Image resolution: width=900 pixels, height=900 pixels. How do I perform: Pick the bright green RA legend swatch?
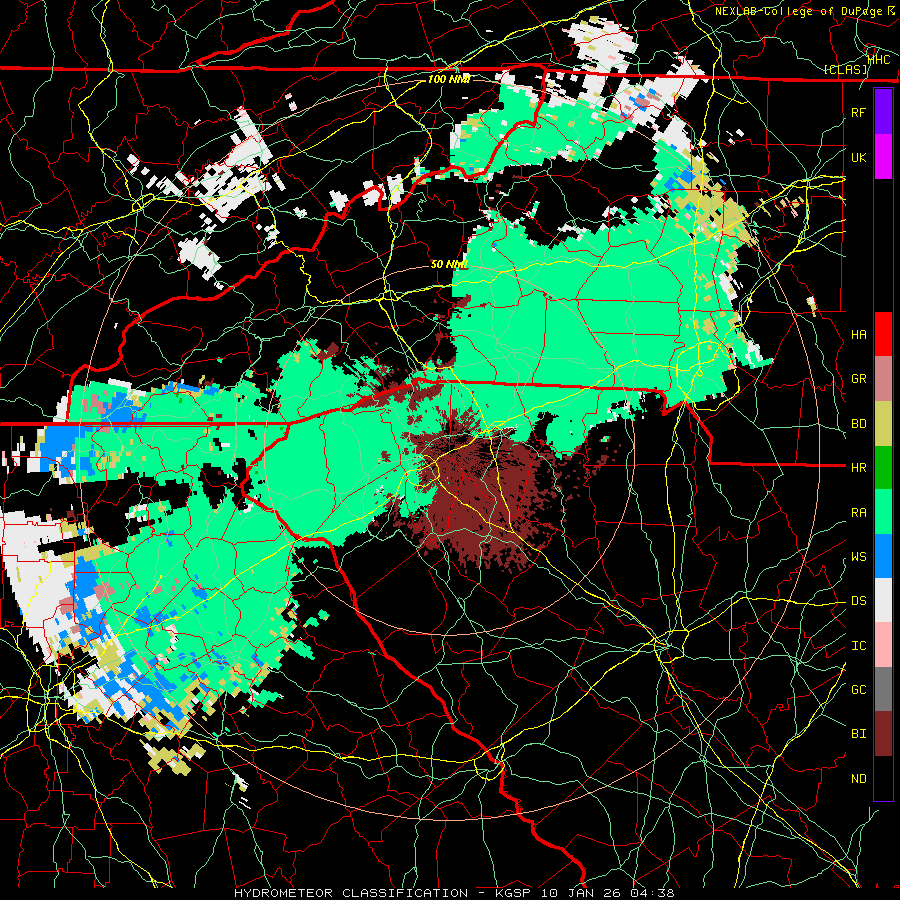click(x=883, y=512)
